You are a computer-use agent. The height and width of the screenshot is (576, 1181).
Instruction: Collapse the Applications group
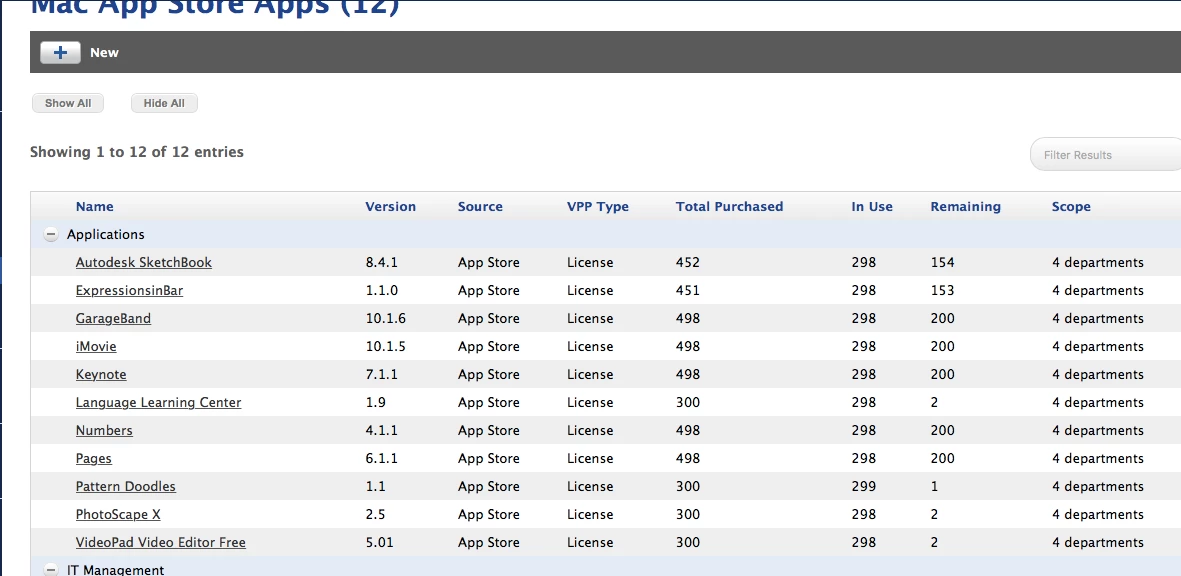click(50, 235)
